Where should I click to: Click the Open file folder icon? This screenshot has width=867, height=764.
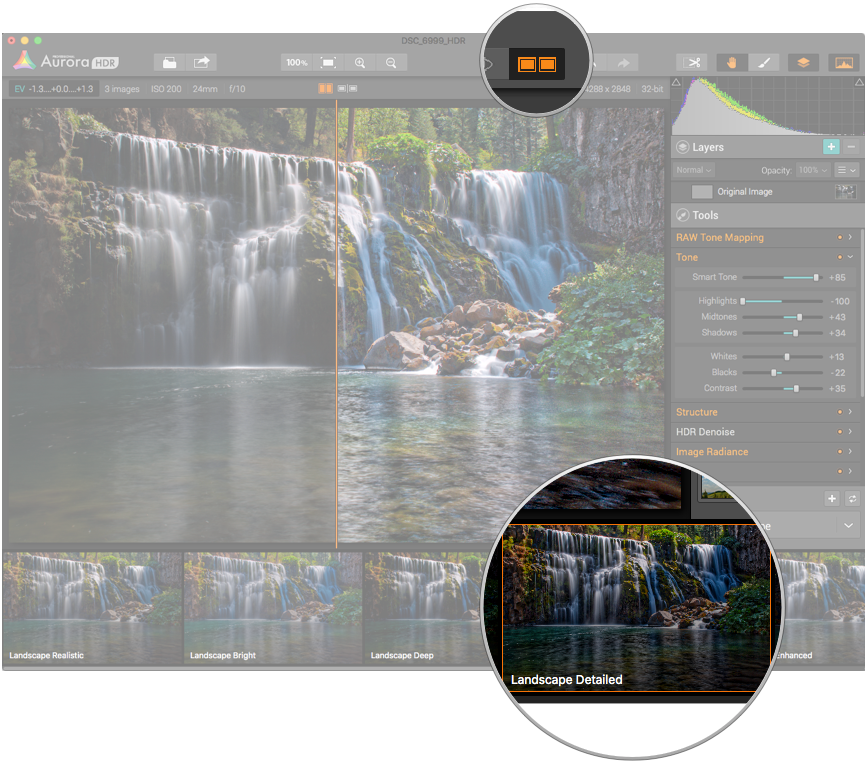(171, 62)
